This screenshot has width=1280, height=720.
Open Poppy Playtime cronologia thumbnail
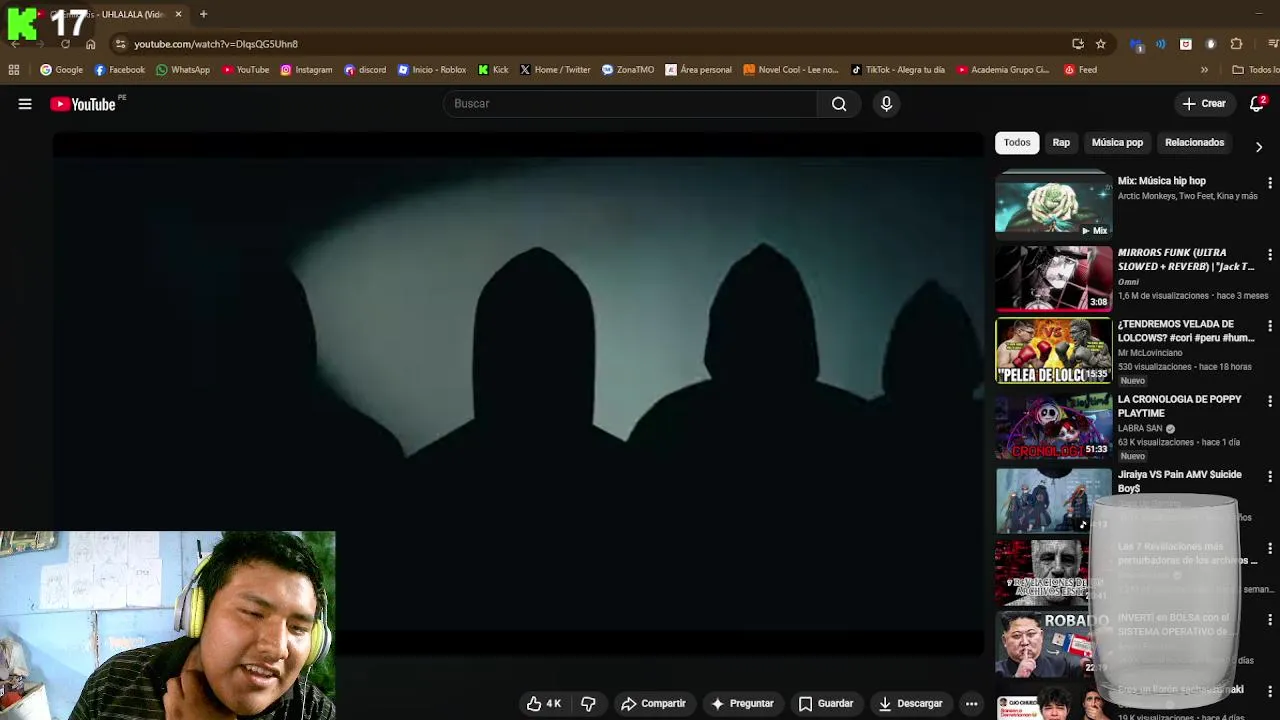click(1053, 426)
